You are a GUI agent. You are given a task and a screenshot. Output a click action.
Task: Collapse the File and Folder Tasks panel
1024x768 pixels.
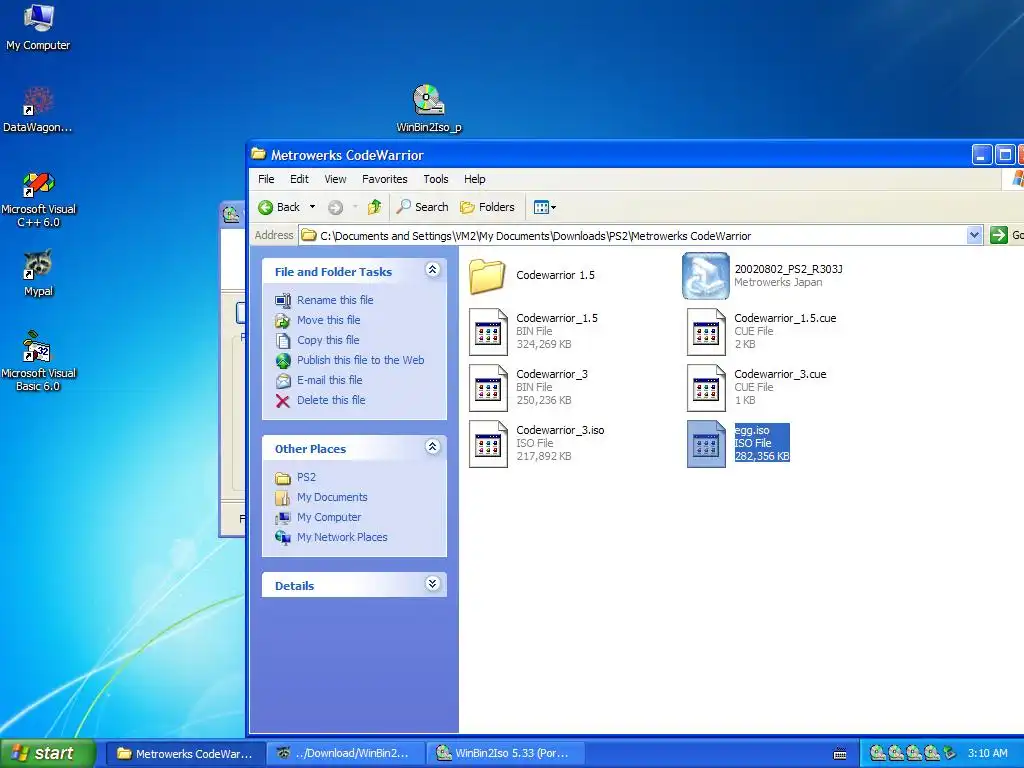(x=432, y=270)
